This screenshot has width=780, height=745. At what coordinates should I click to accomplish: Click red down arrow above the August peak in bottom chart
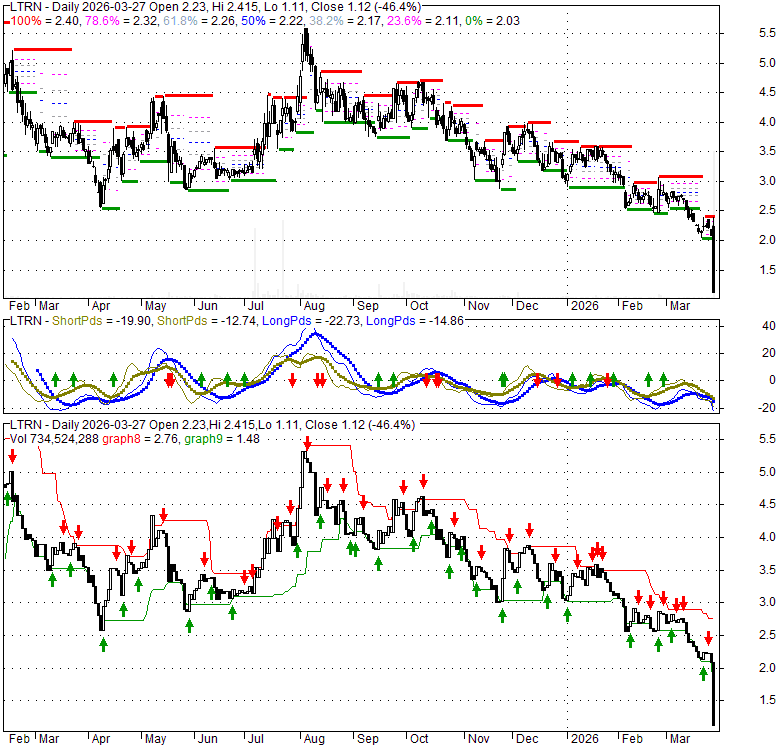coord(308,441)
